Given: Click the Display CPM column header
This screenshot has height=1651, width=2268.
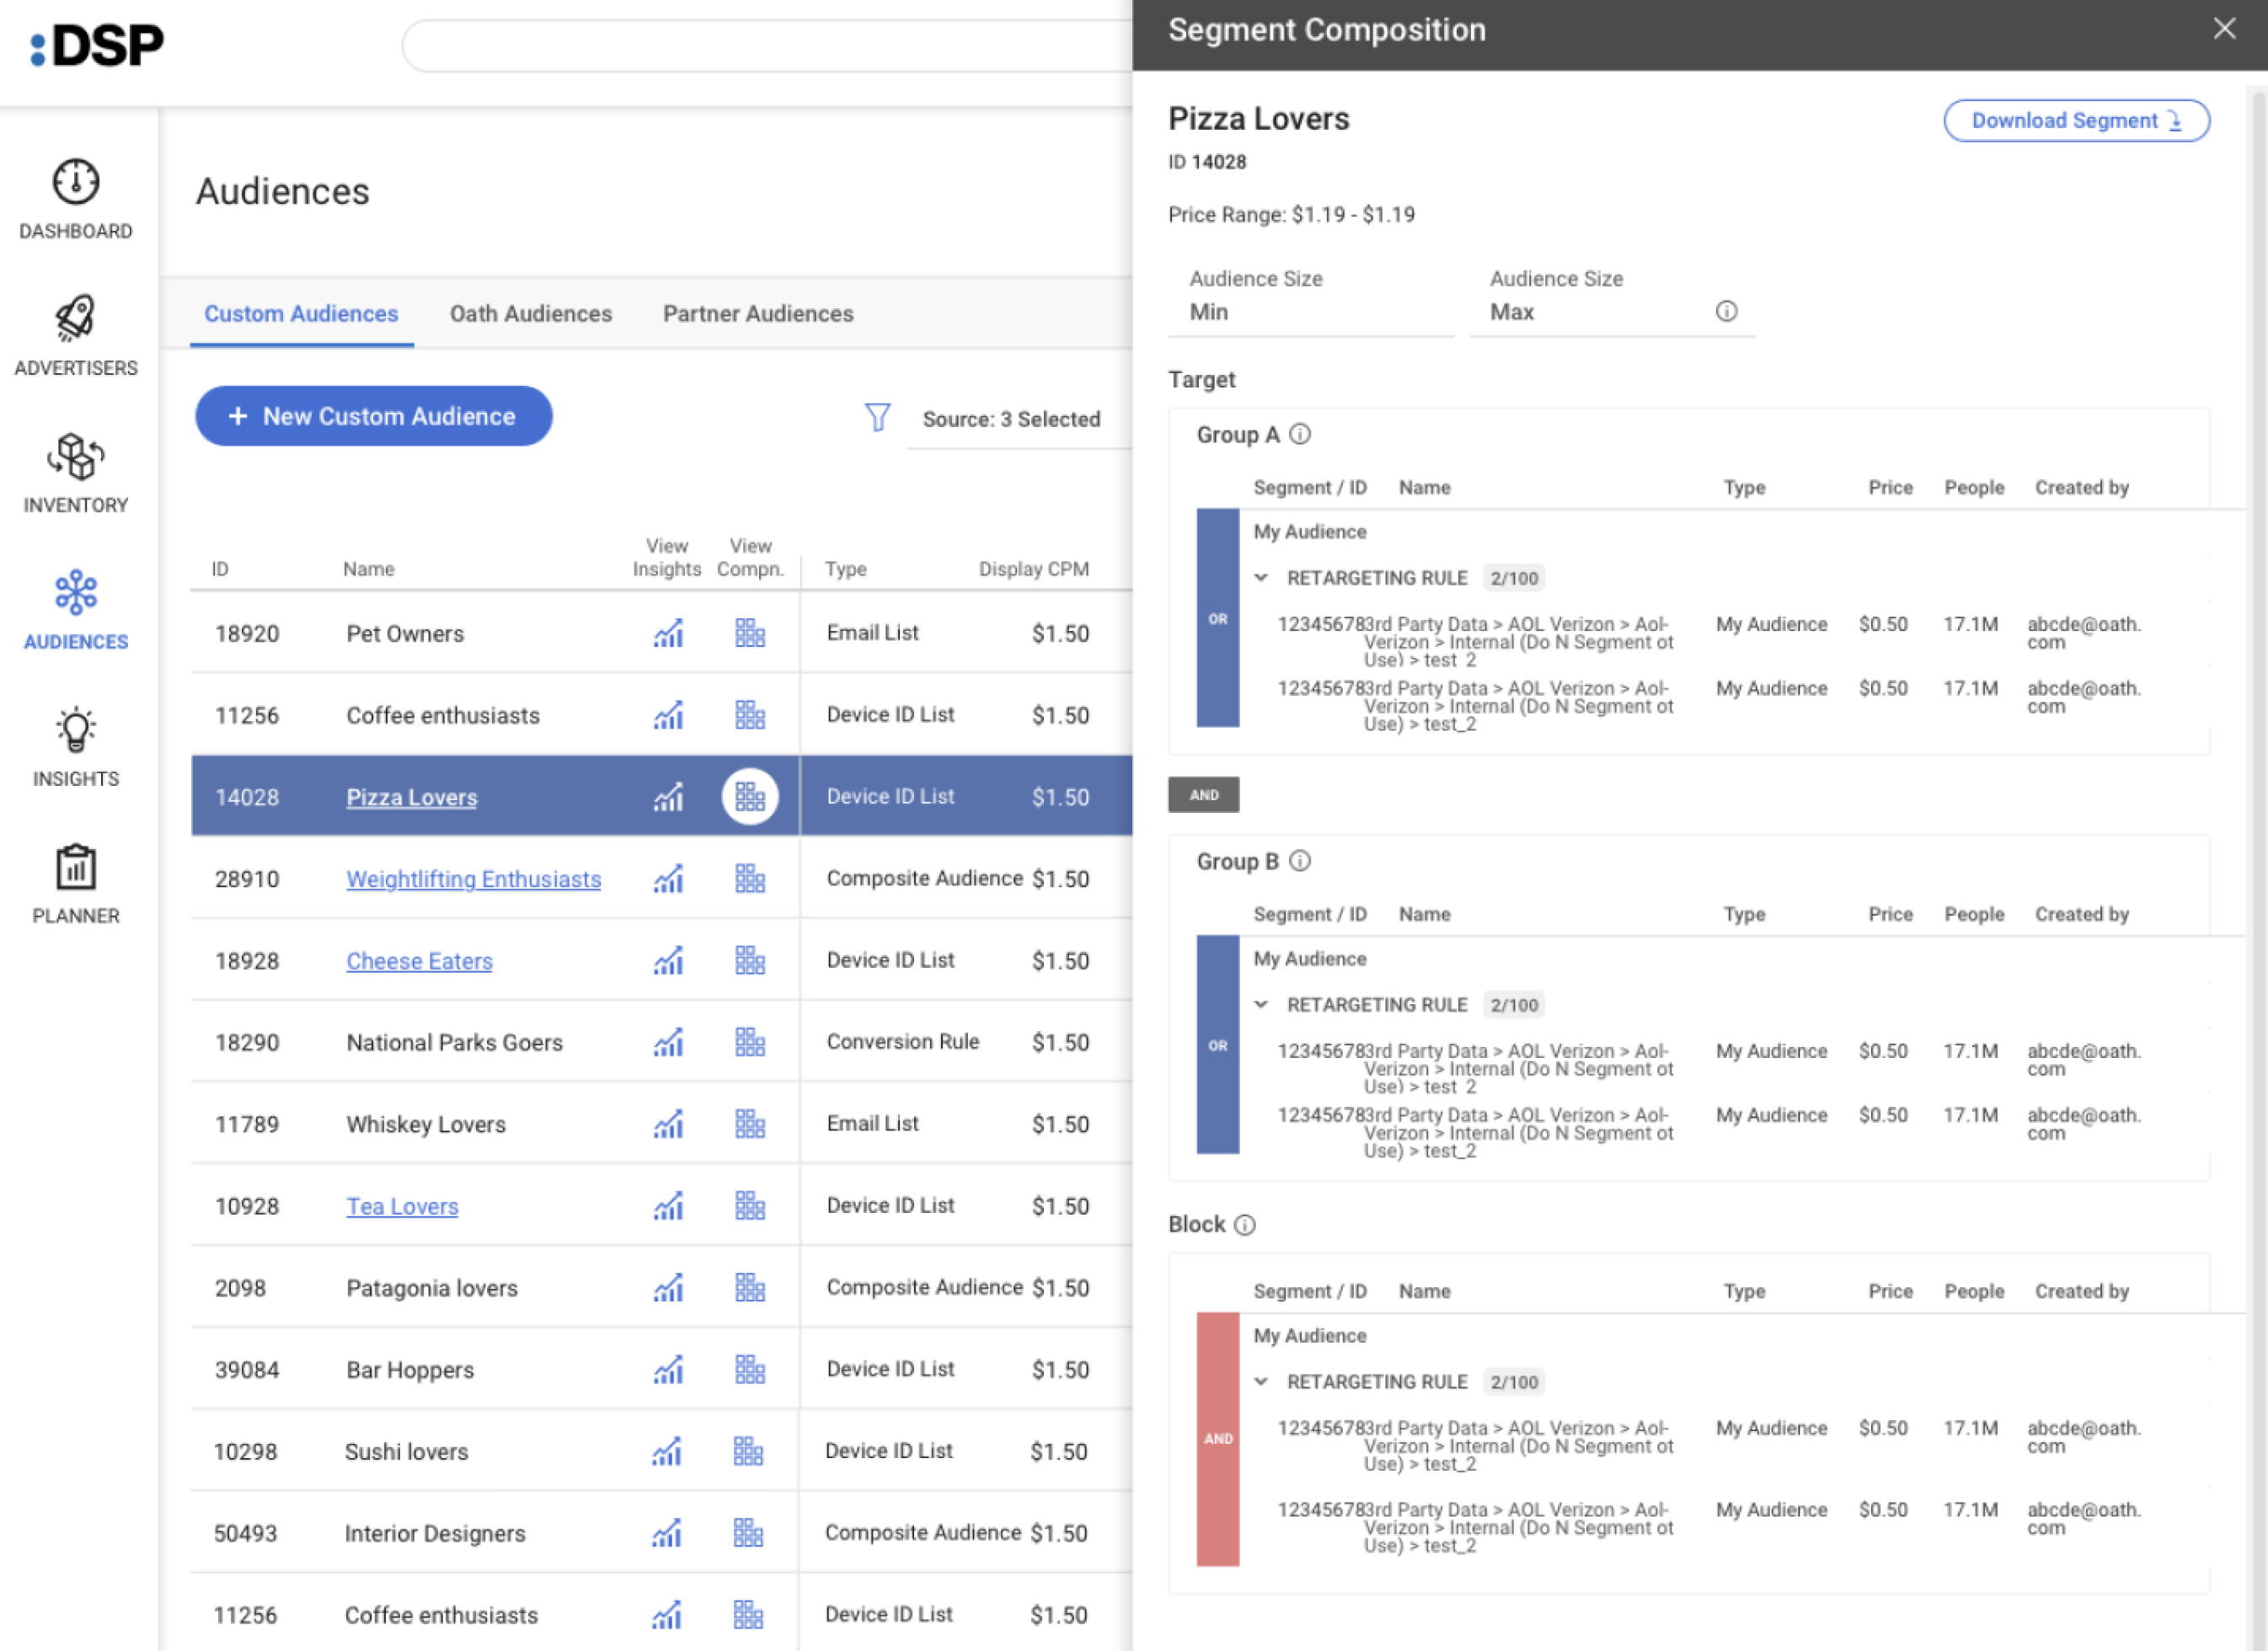Looking at the screenshot, I should 1034,569.
